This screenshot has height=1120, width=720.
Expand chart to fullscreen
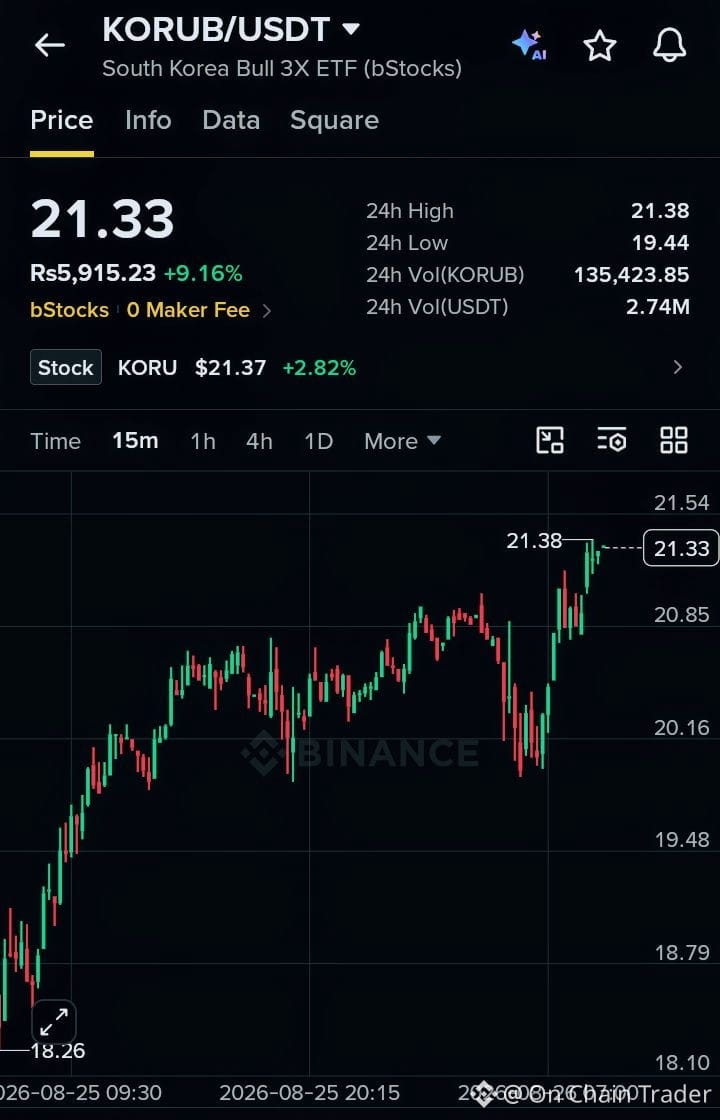[x=54, y=1021]
